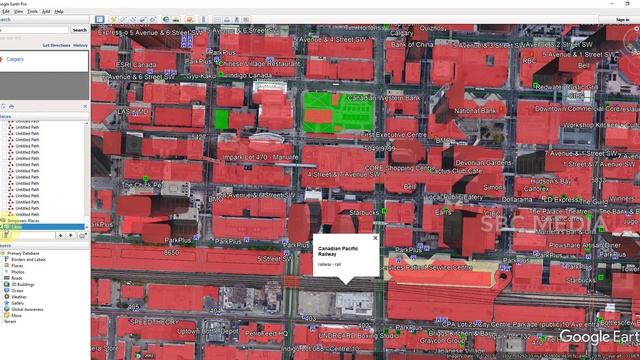Viewport: 640px width, 360px height.
Task: Select the More layer row
Action: 16,316
